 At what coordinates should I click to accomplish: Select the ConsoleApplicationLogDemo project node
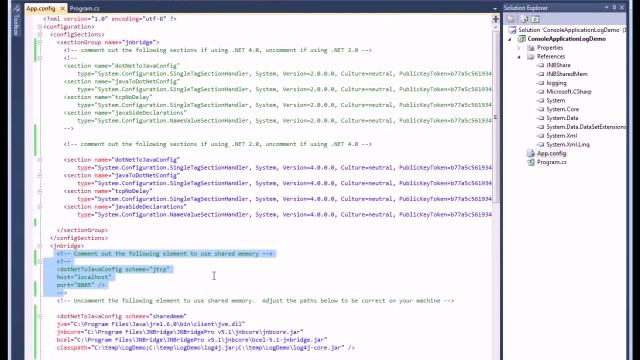coord(567,39)
